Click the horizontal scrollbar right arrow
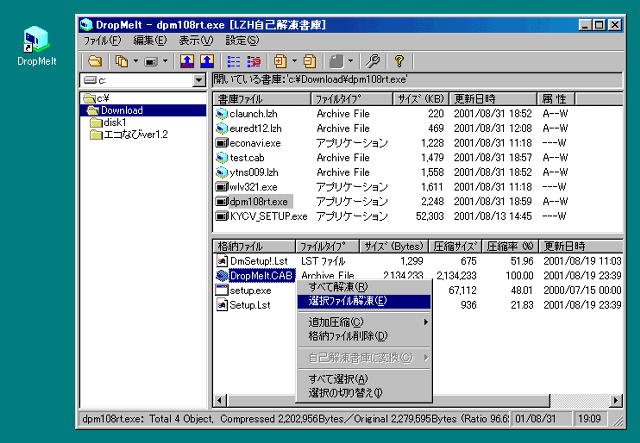640x443 pixels. (x=616, y=401)
